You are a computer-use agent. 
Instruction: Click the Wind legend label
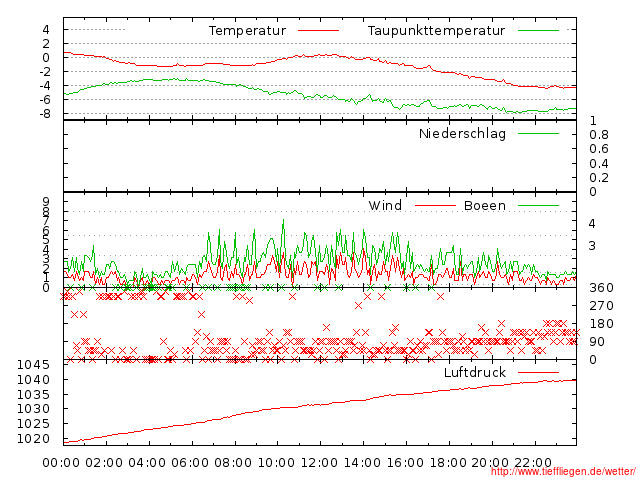385,205
